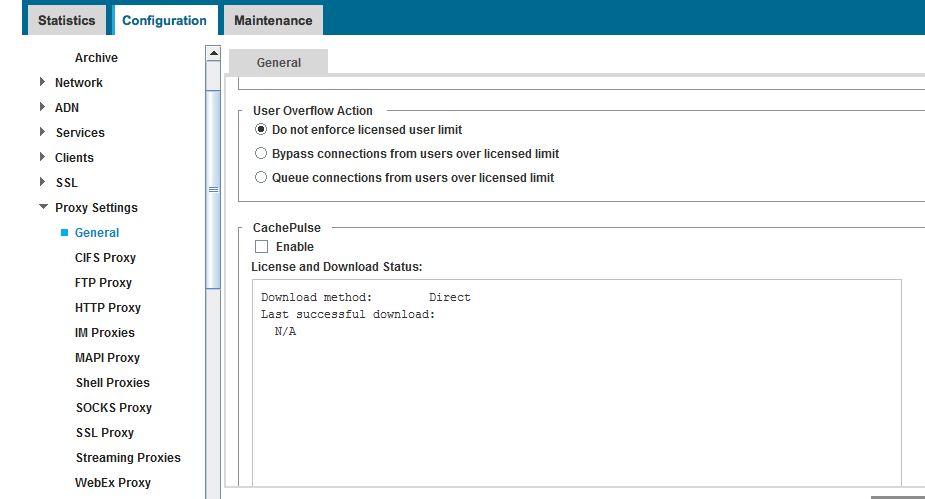Expand the Network tree node

click(x=42, y=82)
